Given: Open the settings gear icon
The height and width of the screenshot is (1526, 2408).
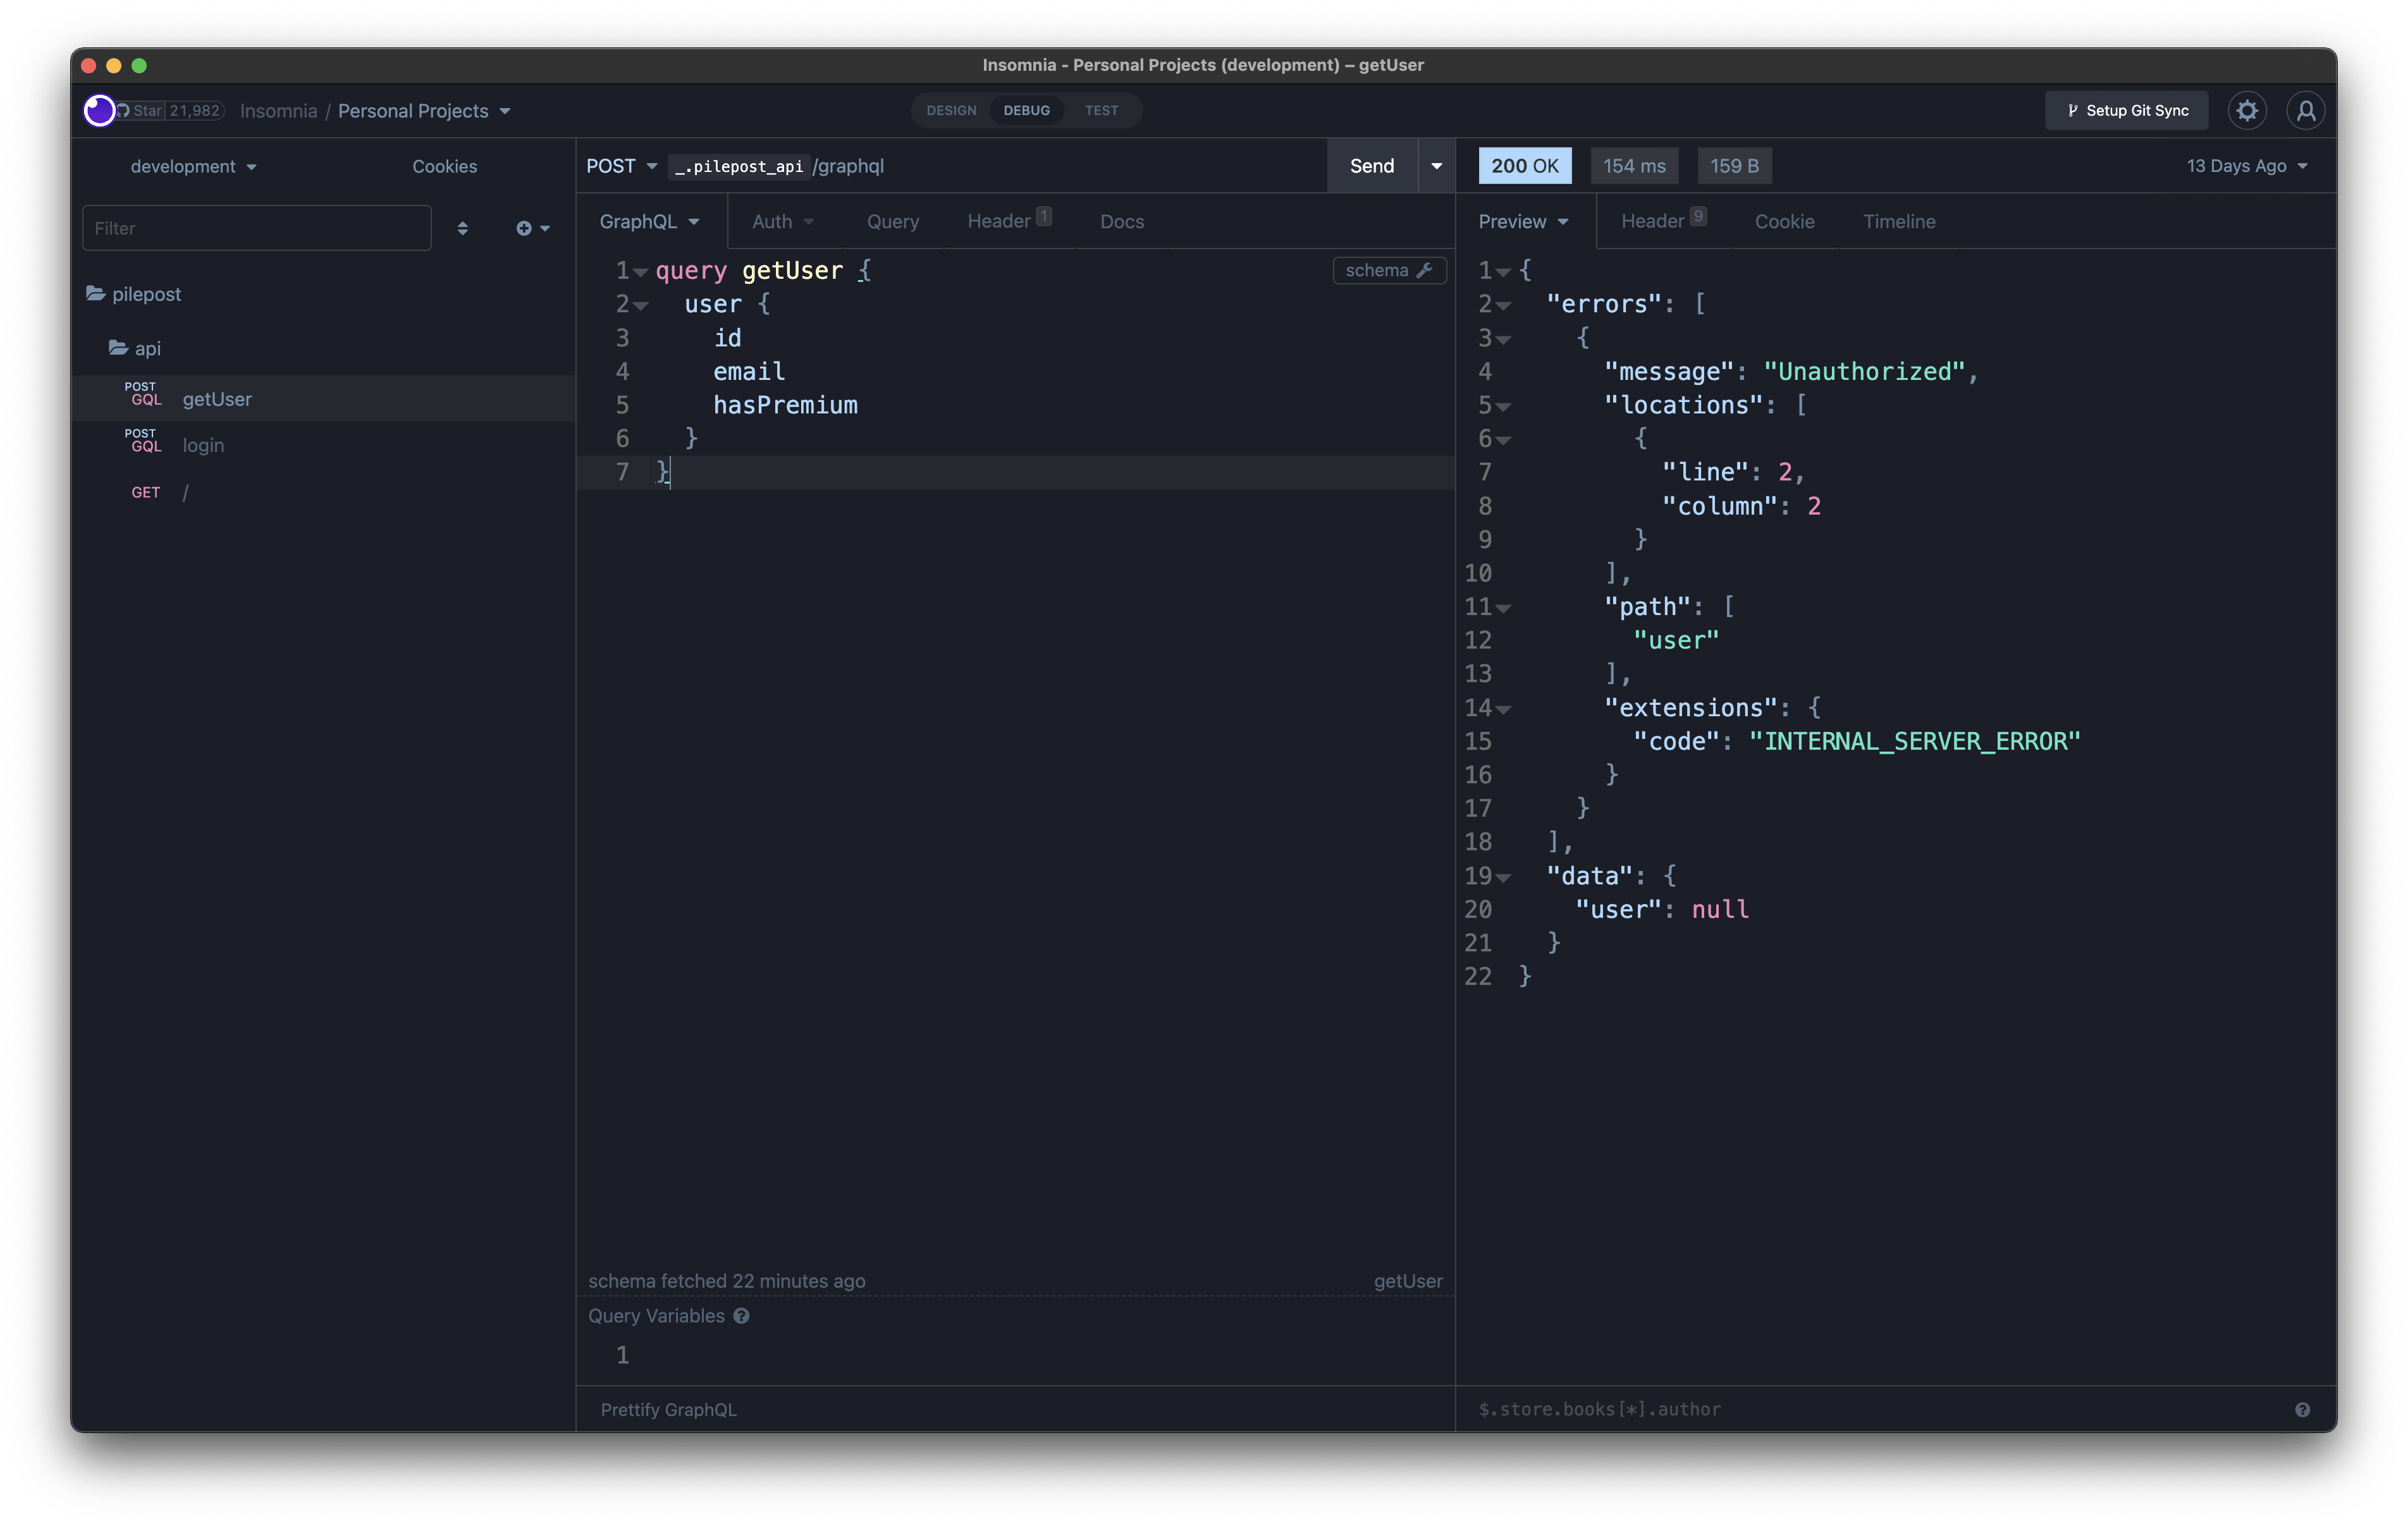Looking at the screenshot, I should tap(2246, 111).
